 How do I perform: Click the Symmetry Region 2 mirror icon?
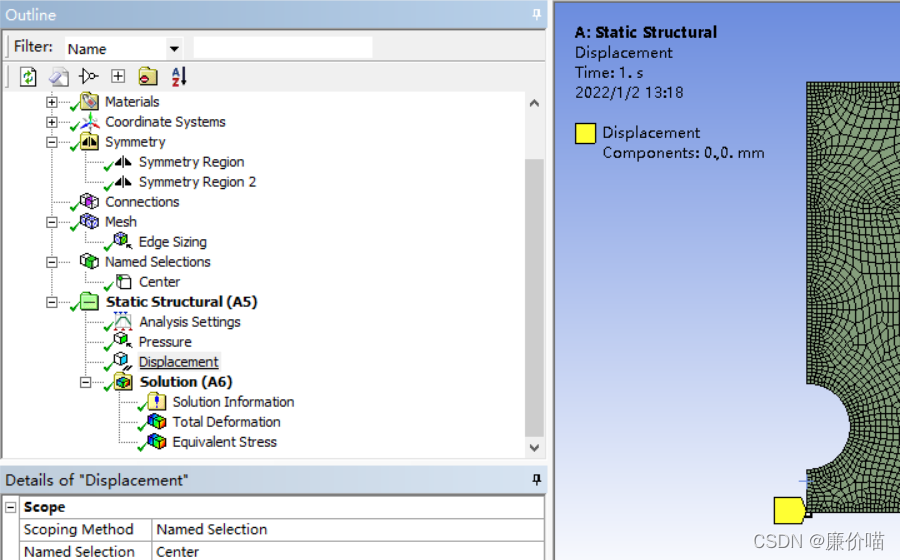tap(123, 182)
